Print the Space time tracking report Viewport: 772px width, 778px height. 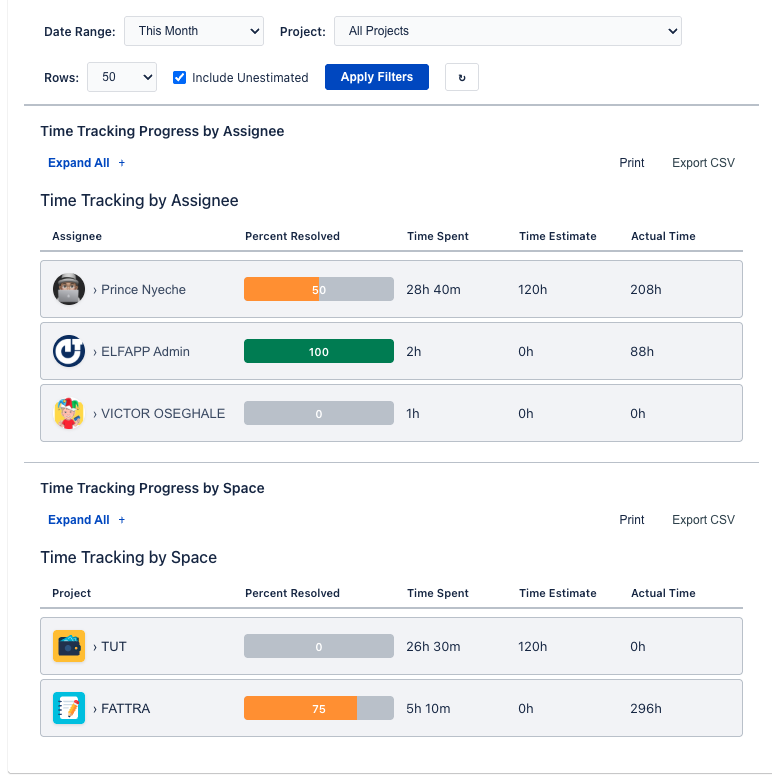(632, 519)
